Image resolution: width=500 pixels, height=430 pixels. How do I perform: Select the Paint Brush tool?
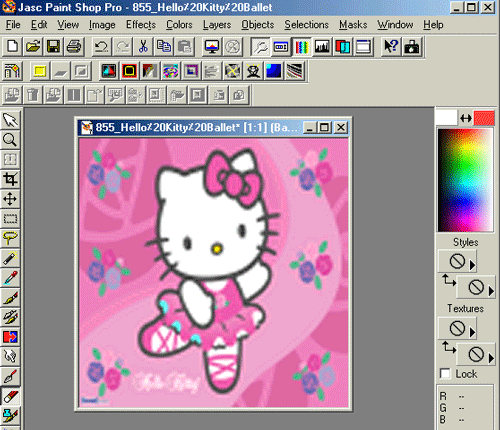10,297
